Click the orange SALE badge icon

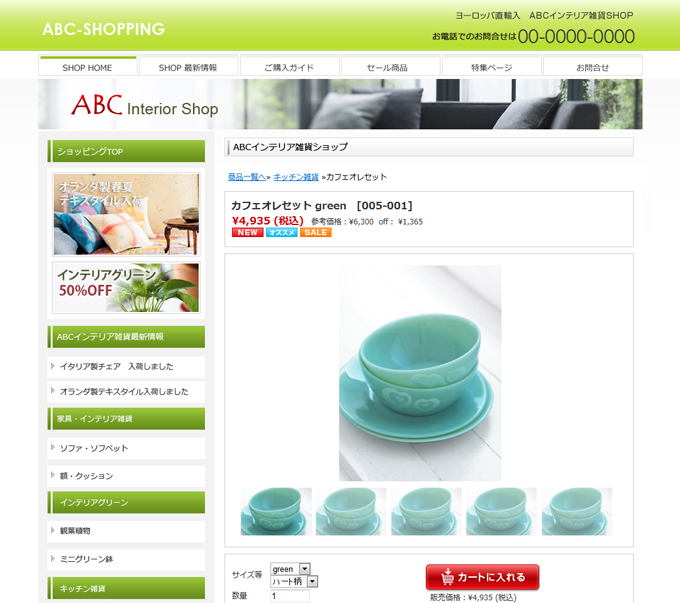coord(316,233)
